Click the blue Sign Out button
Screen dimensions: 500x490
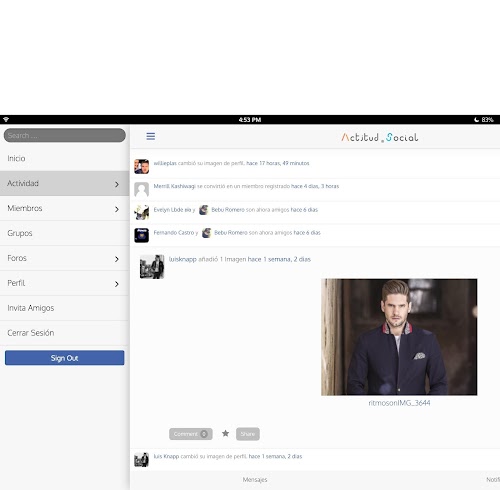click(x=64, y=358)
